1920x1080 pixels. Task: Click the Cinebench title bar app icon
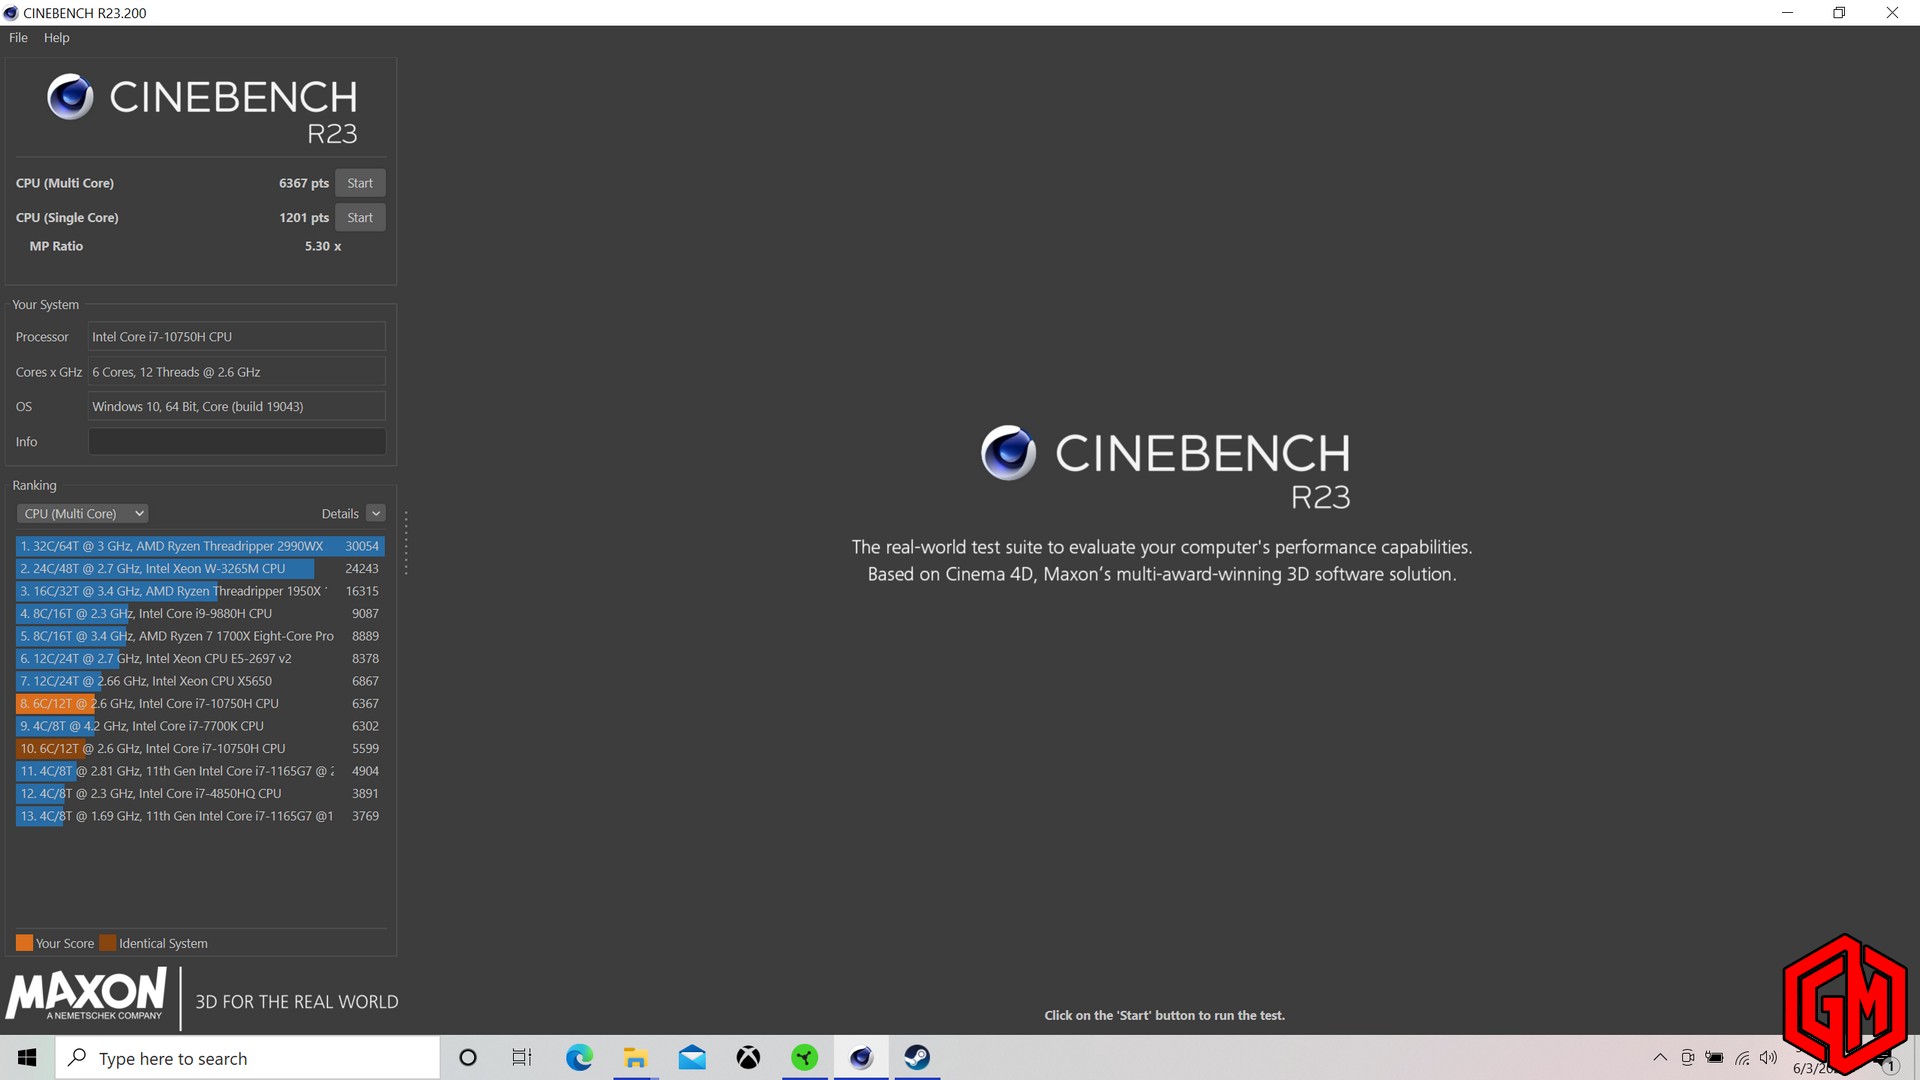point(11,13)
